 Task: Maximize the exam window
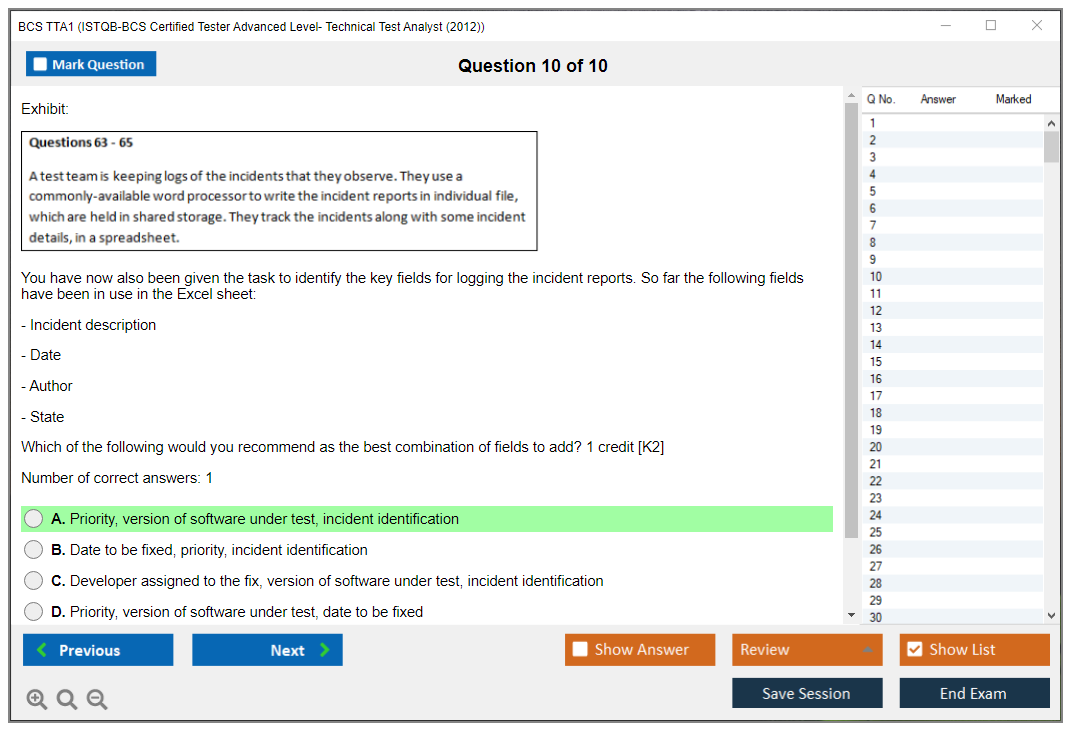[991, 26]
